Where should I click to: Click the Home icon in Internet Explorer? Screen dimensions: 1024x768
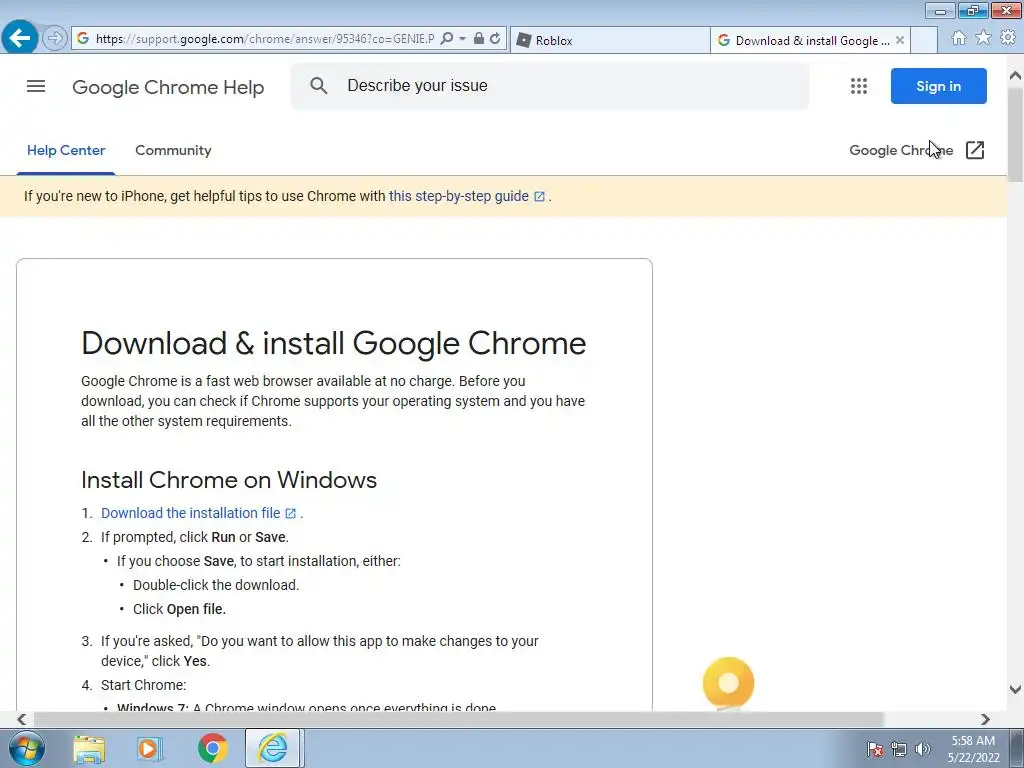point(959,38)
